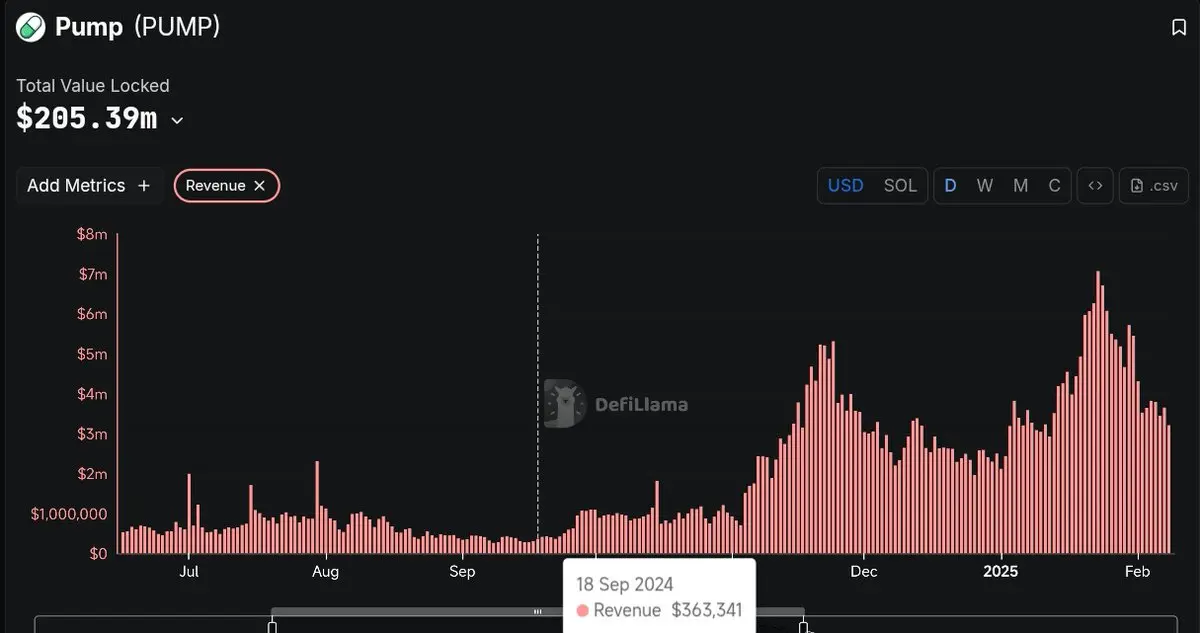Click the Sep x-axis label
Viewport: 1200px width, 633px height.
(x=462, y=572)
